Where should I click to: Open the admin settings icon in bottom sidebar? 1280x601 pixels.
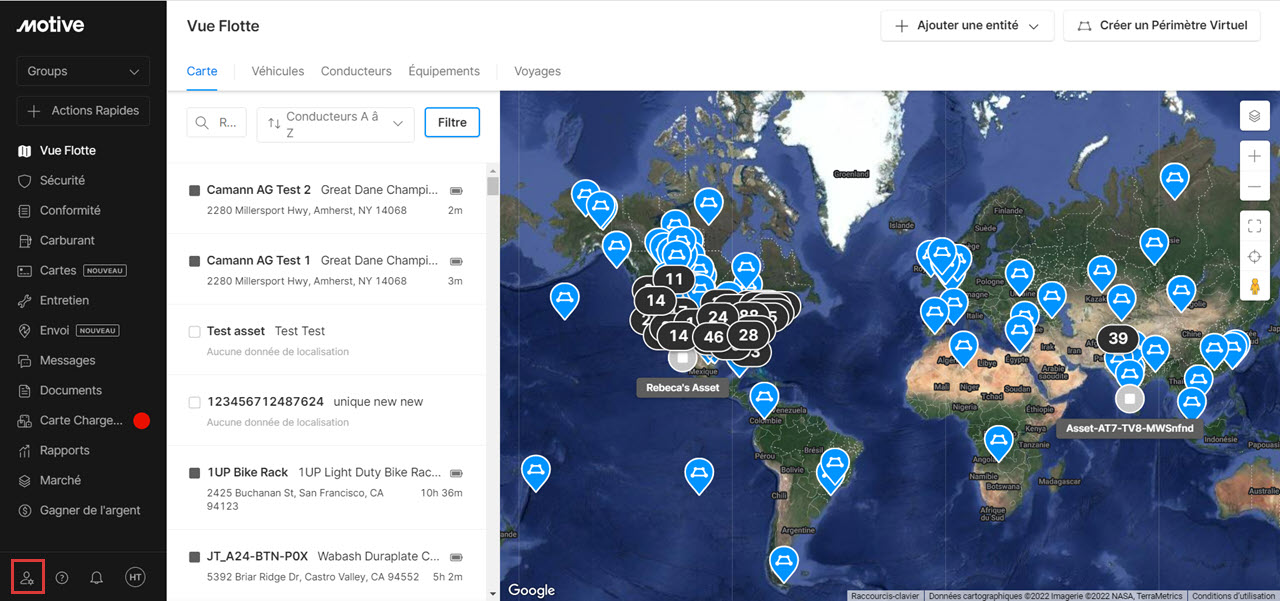[27, 577]
